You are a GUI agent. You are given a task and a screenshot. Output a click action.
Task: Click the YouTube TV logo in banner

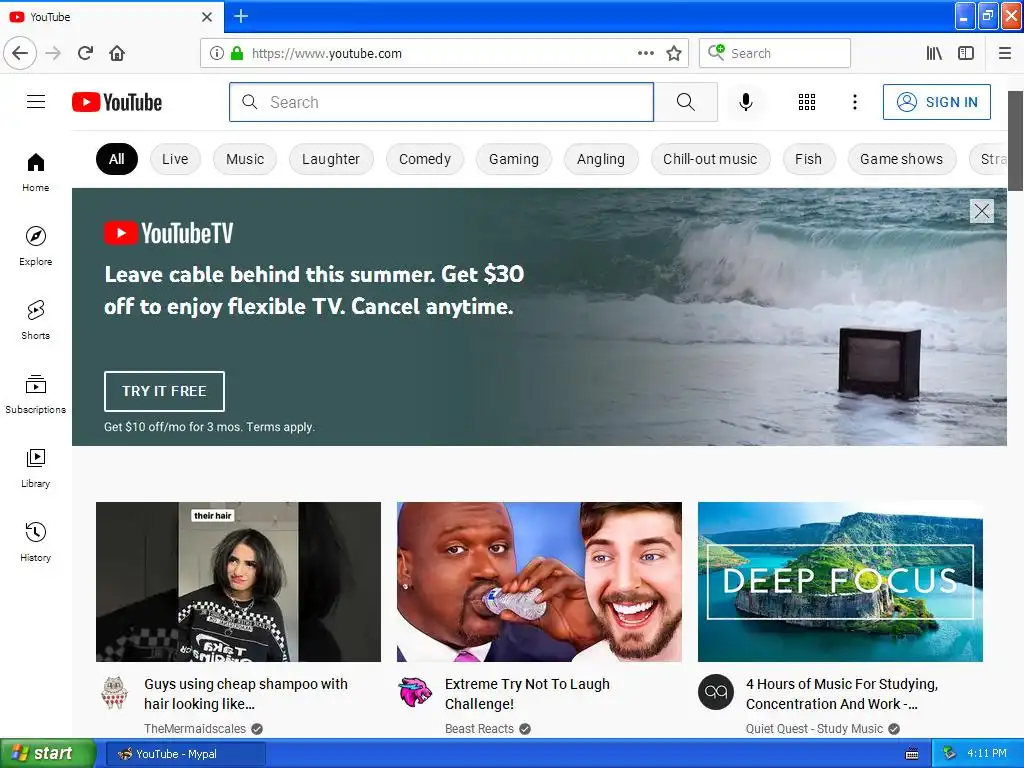point(168,233)
